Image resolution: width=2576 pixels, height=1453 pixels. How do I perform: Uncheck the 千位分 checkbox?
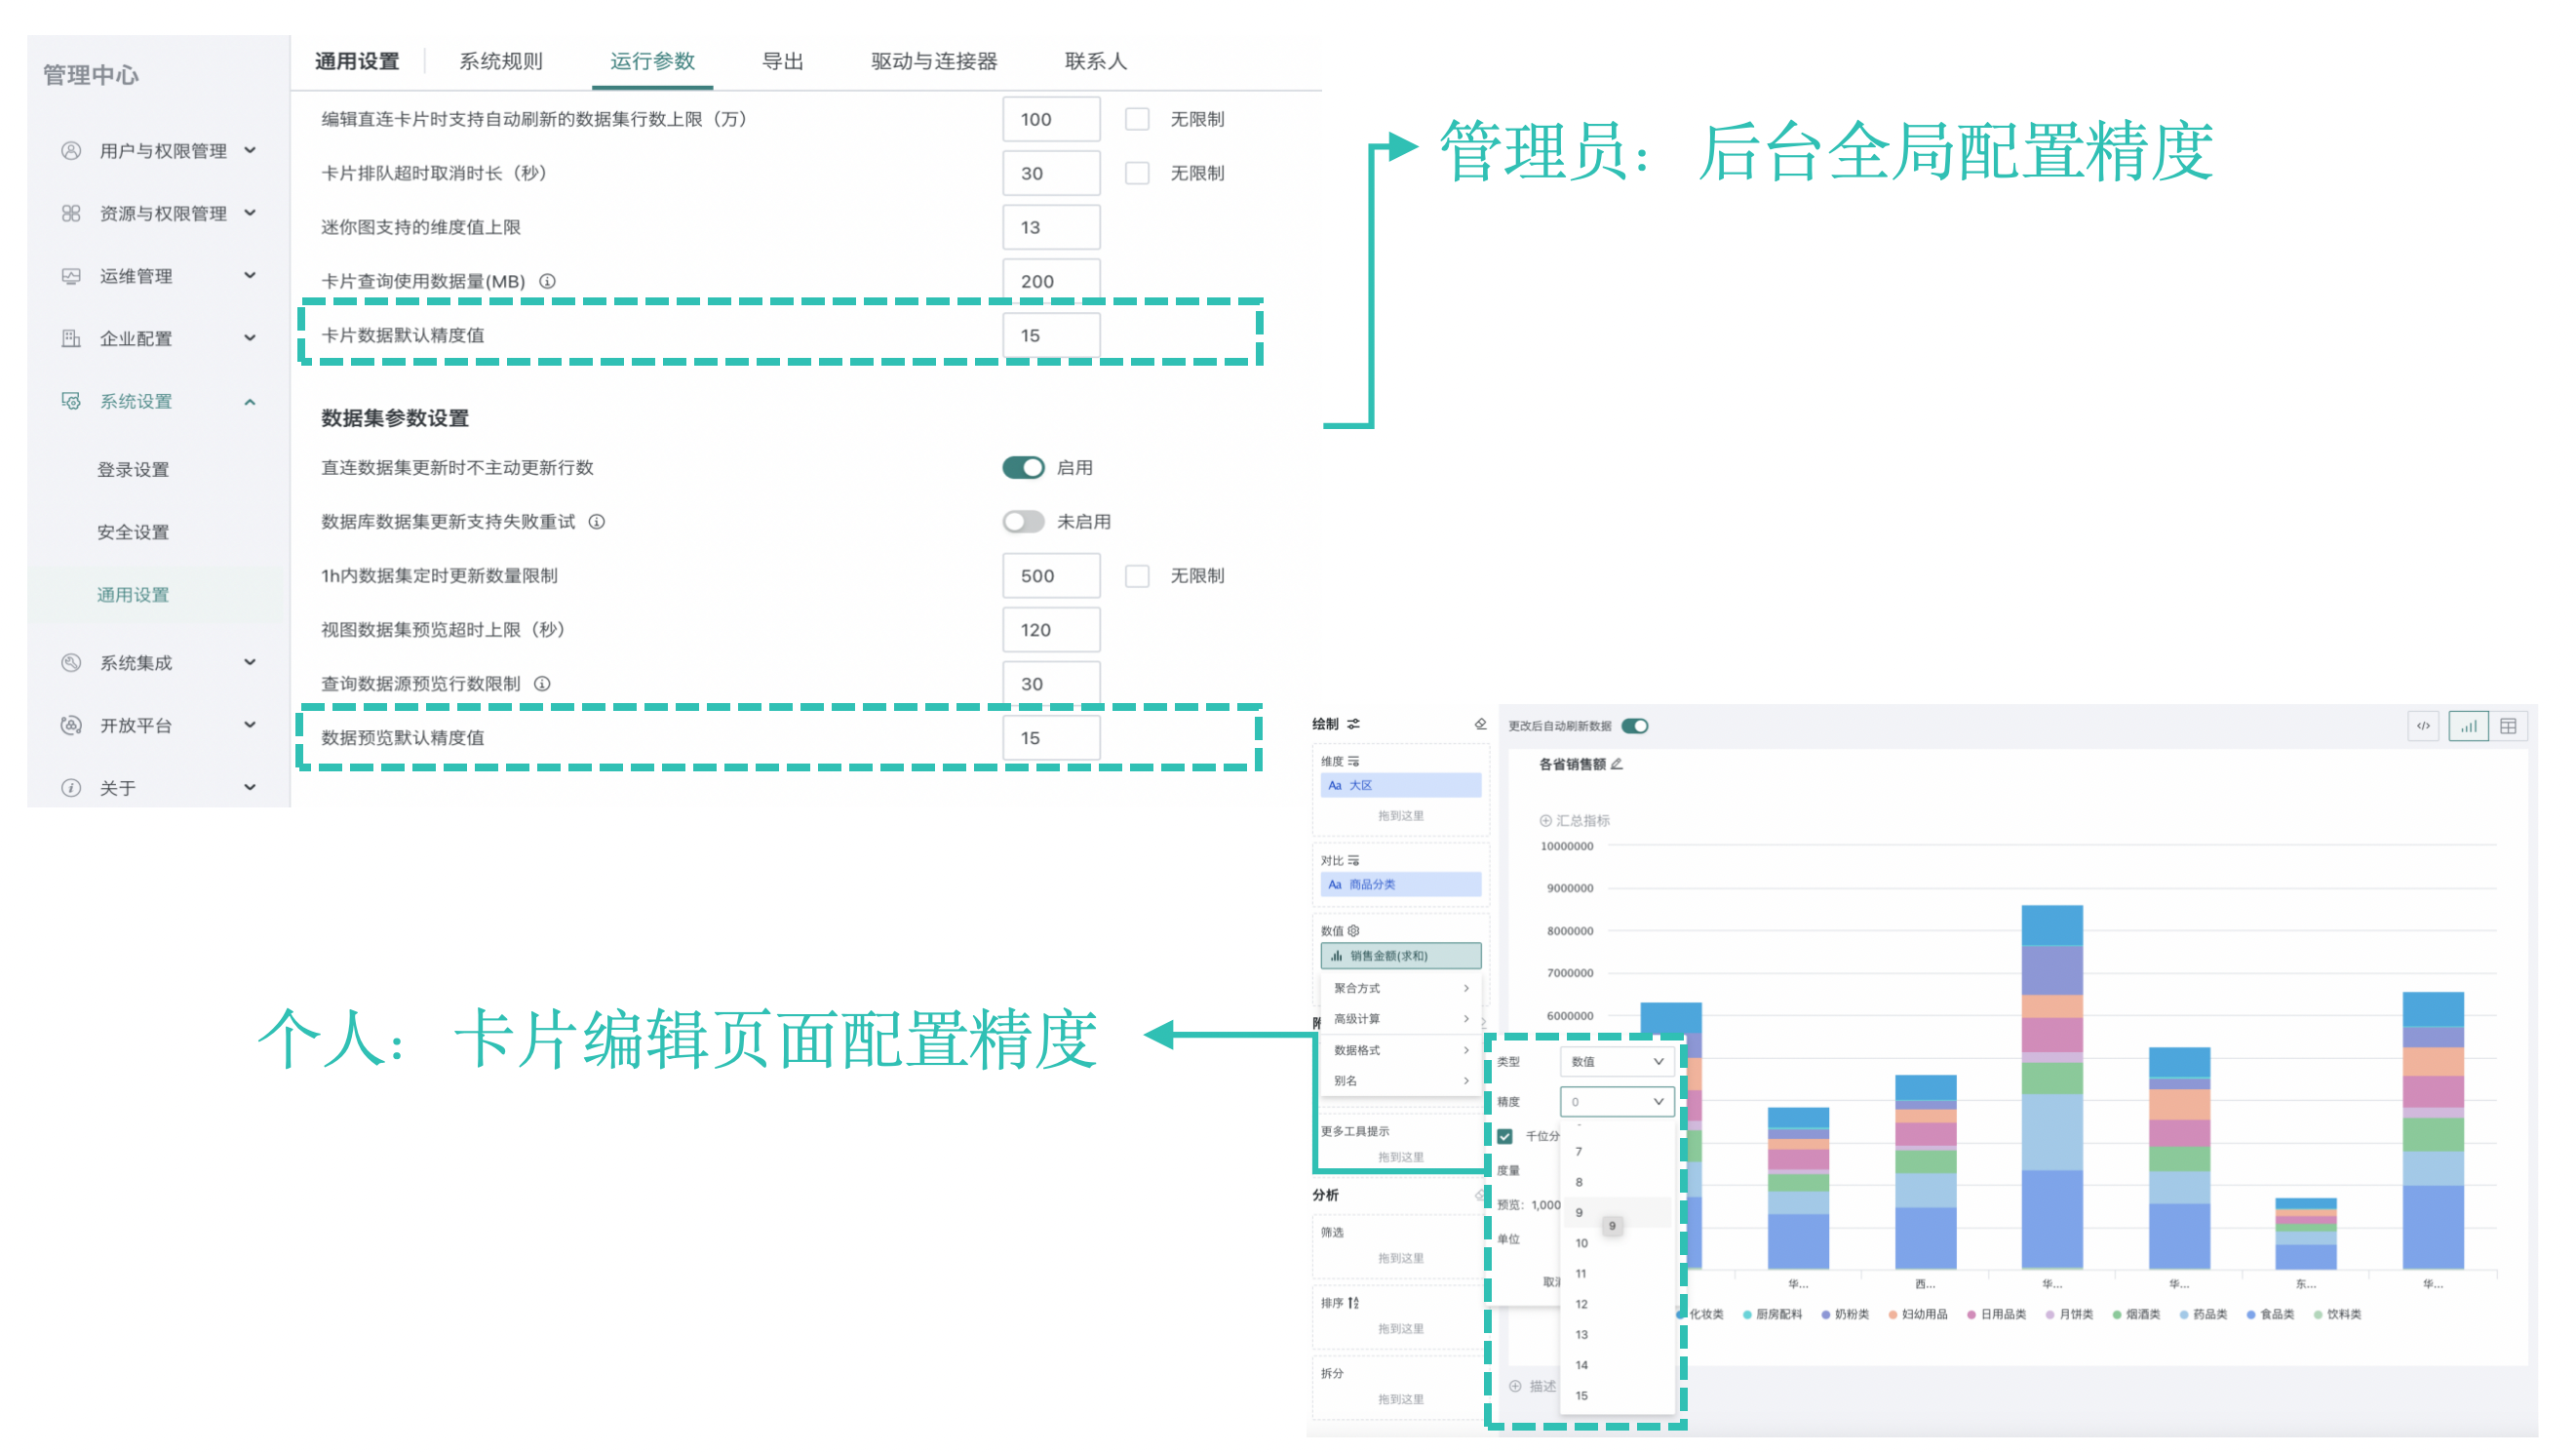point(1505,1136)
